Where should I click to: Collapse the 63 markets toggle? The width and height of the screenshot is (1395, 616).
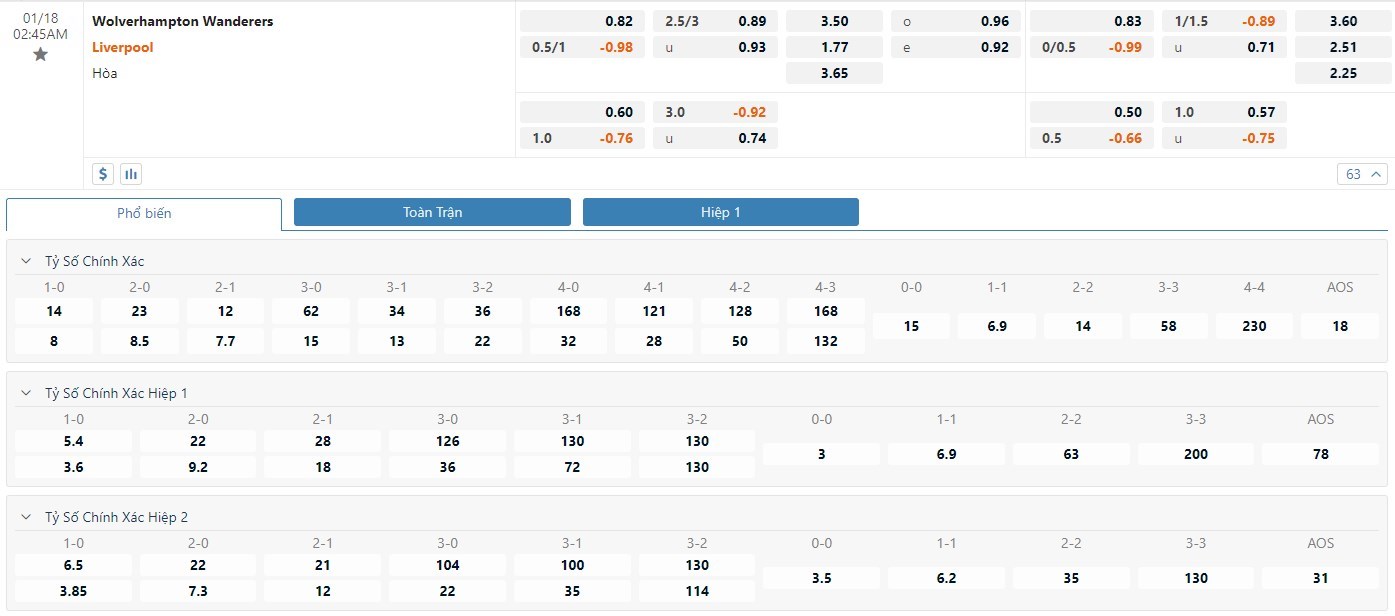(x=1362, y=174)
